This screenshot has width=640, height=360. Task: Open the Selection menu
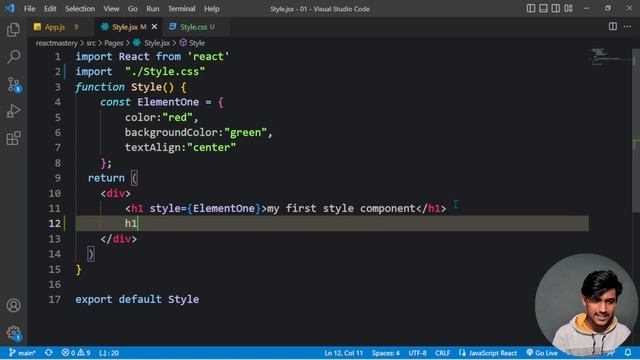(80, 9)
